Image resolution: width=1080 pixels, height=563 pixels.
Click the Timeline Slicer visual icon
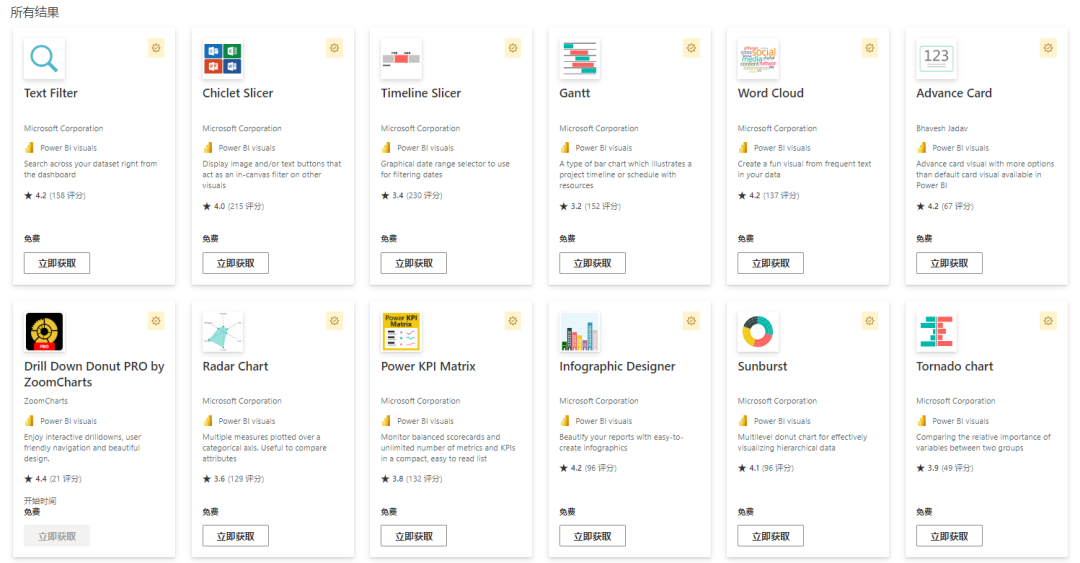coord(401,59)
